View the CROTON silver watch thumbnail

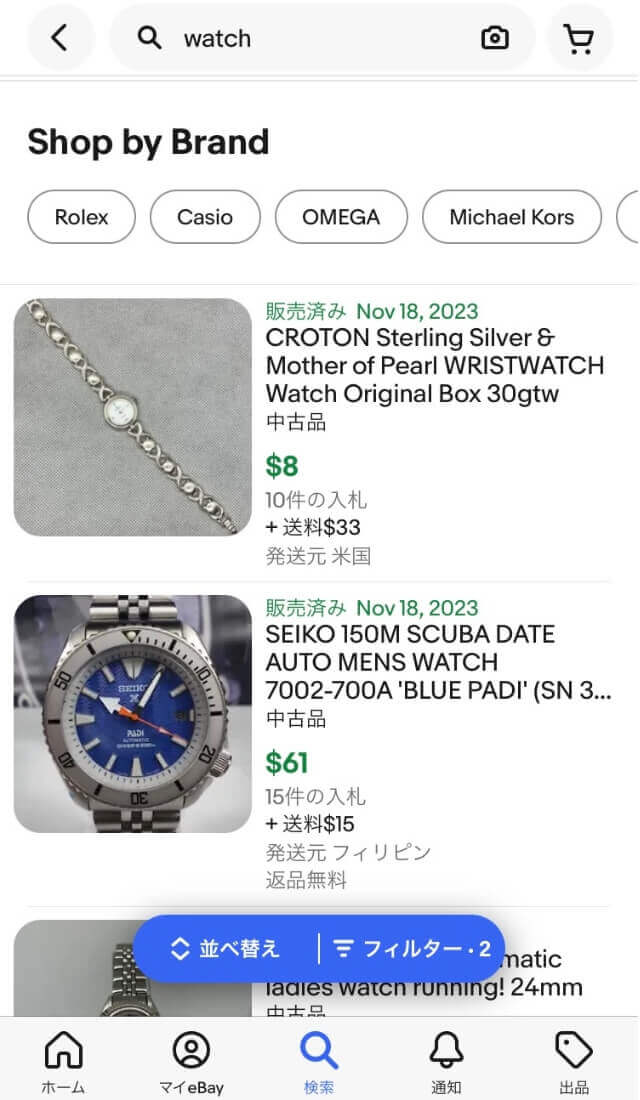133,417
